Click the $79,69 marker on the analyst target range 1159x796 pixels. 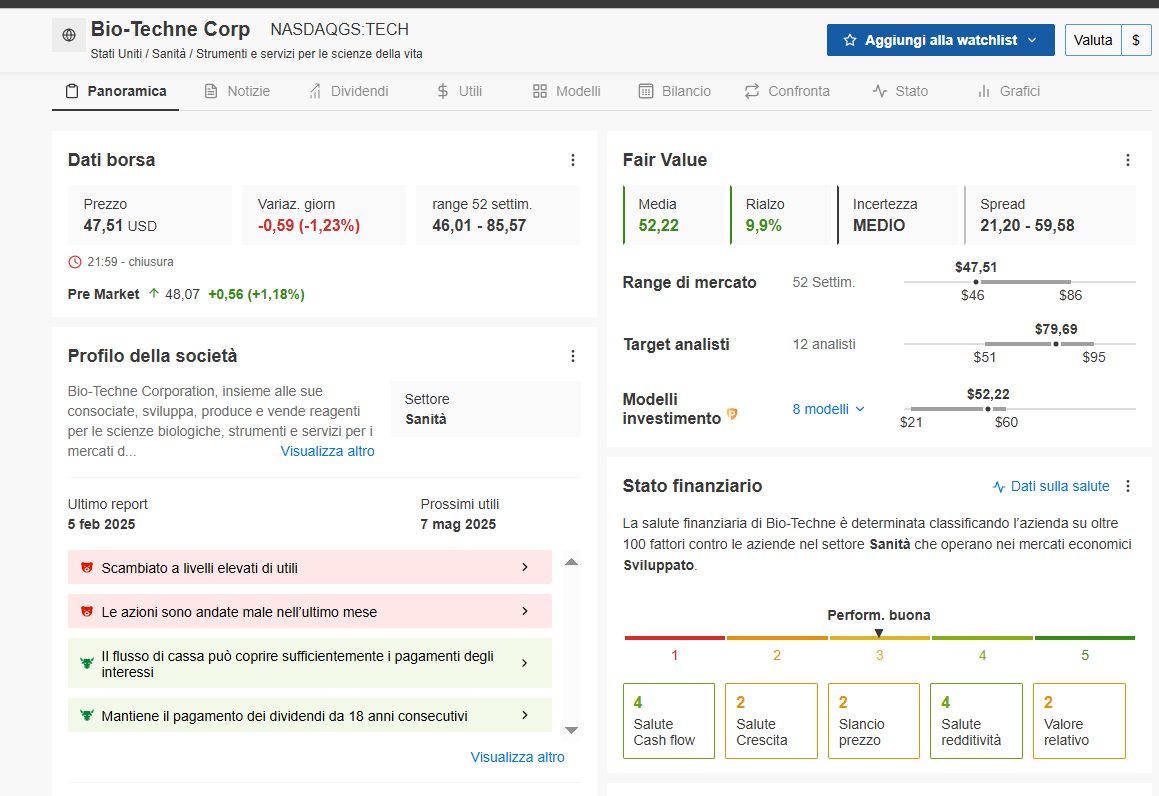point(1056,344)
